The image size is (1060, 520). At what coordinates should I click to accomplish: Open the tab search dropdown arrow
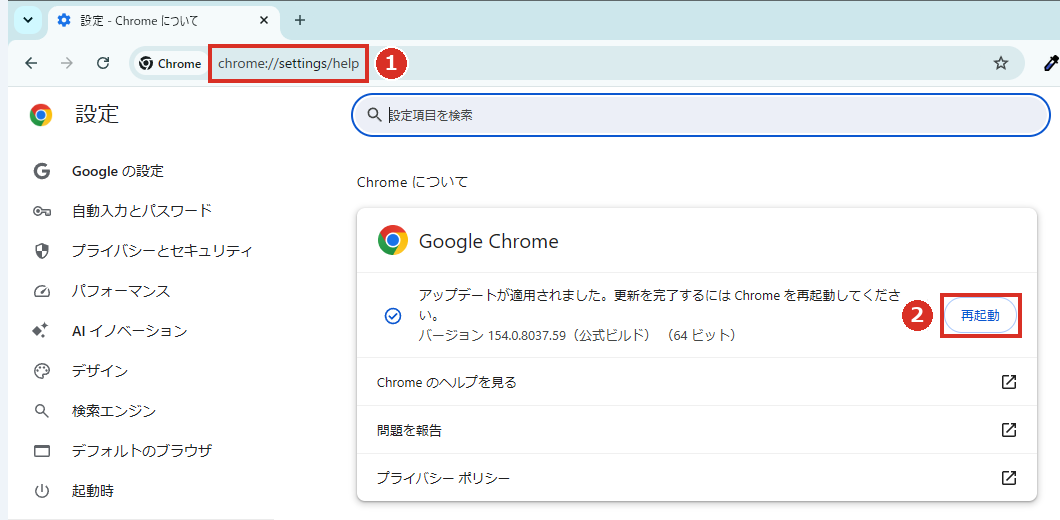(x=28, y=20)
